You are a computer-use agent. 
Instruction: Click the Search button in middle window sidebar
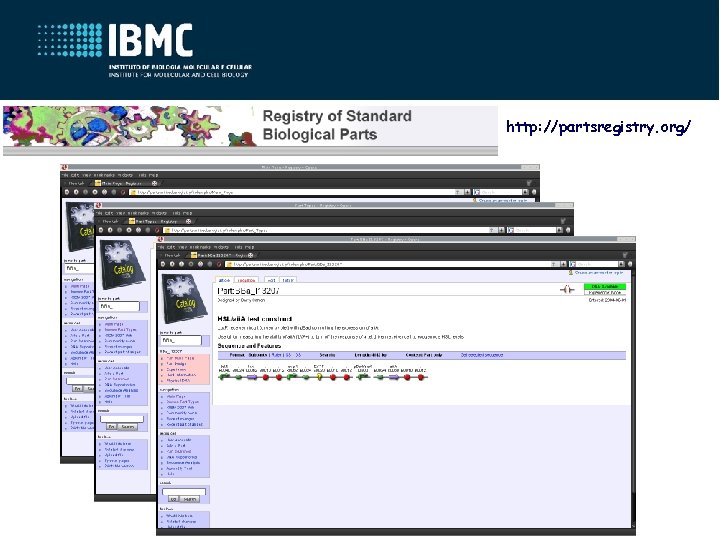click(x=127, y=427)
